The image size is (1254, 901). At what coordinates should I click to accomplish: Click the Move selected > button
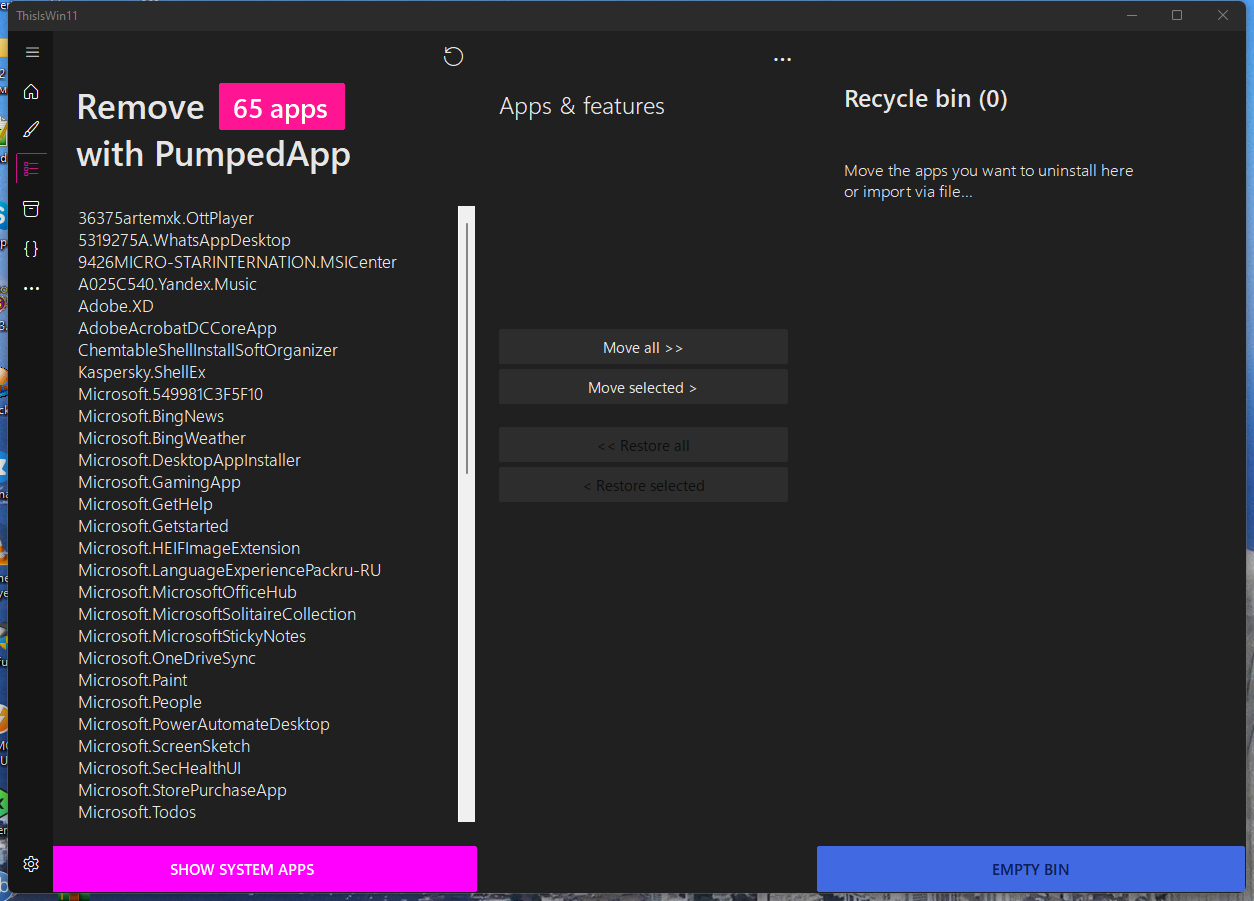click(x=643, y=387)
